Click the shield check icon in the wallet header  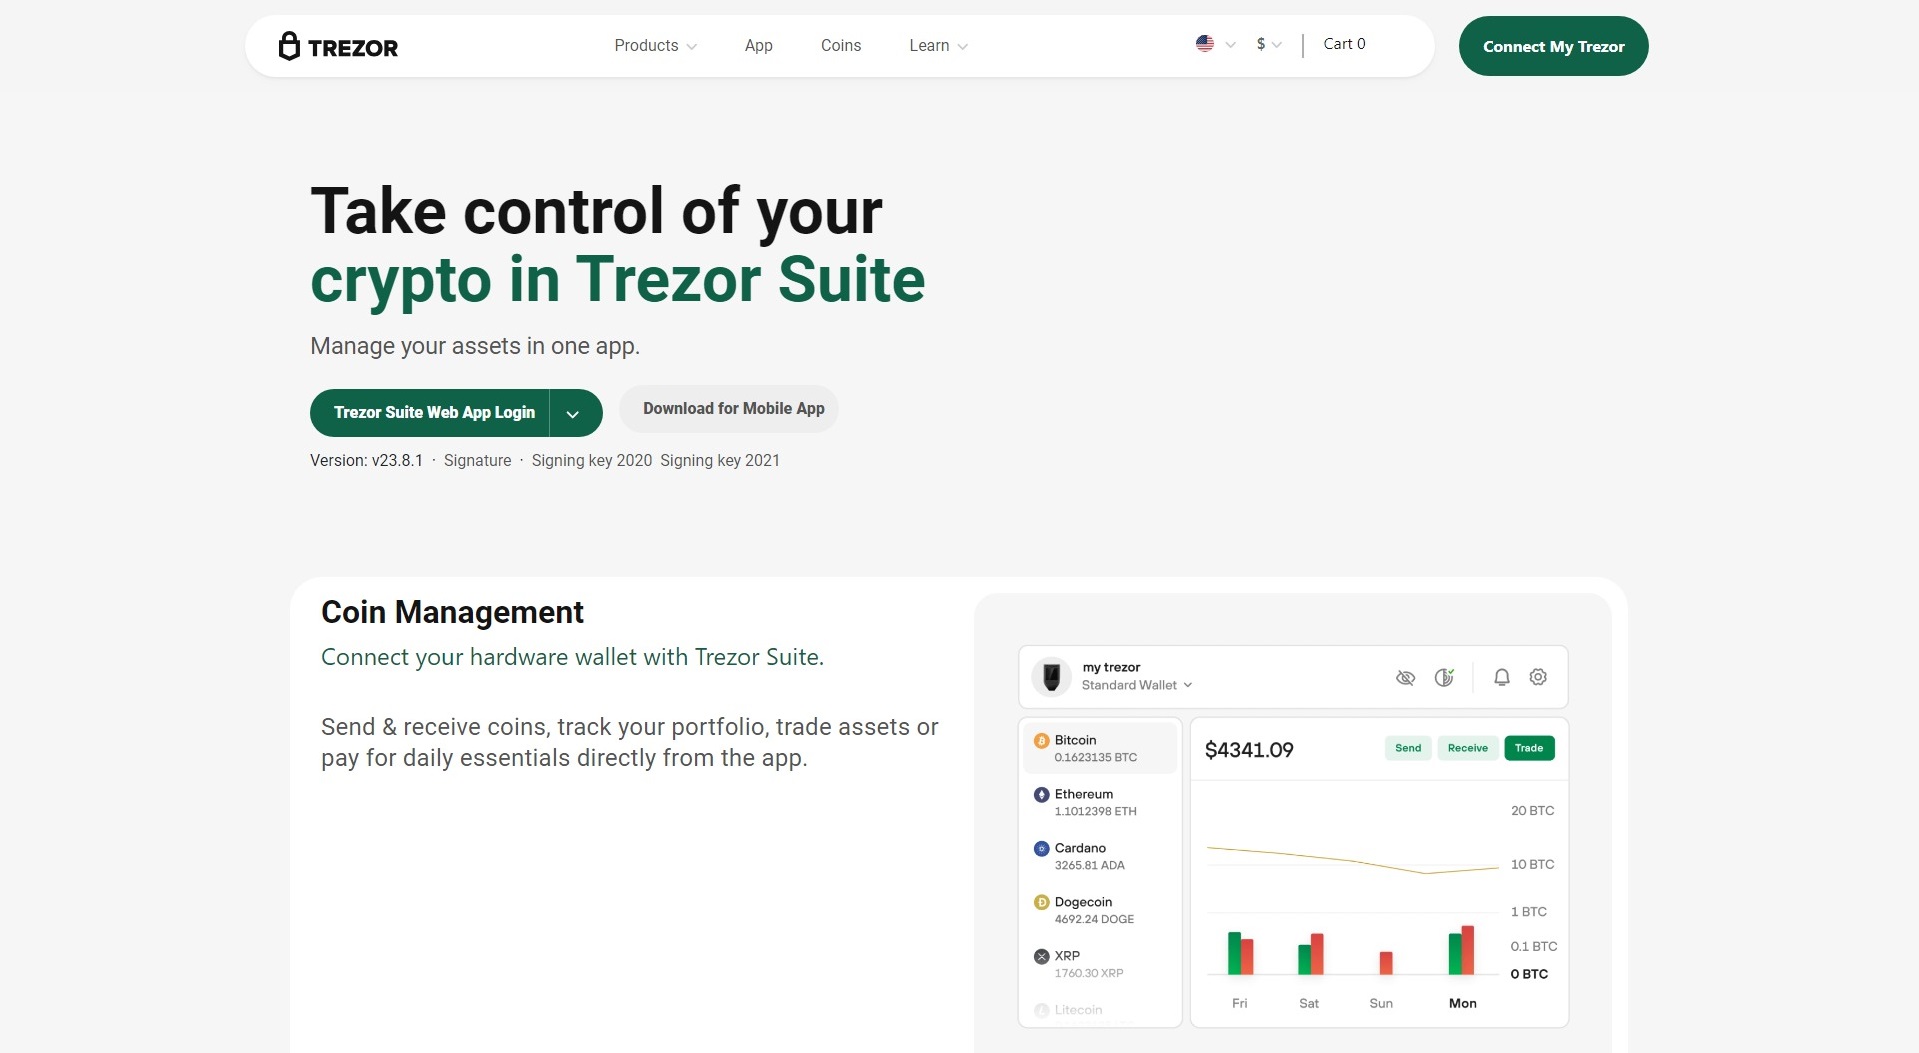(x=1444, y=677)
